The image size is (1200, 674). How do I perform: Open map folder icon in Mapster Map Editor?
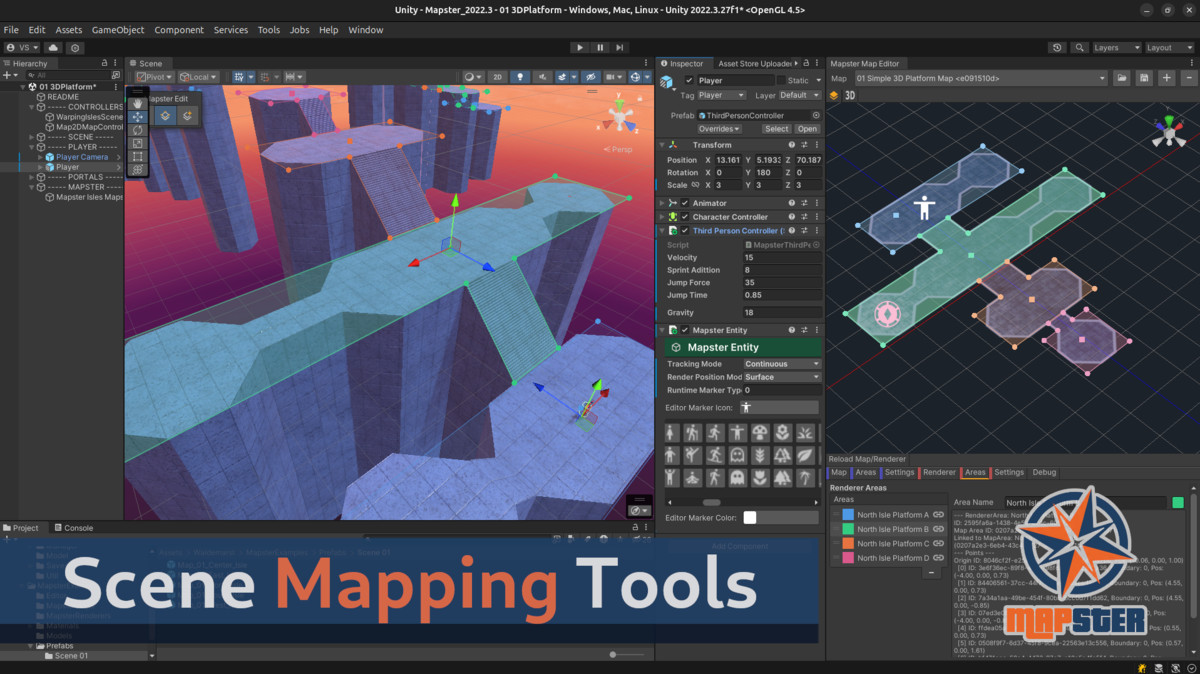(x=1122, y=78)
